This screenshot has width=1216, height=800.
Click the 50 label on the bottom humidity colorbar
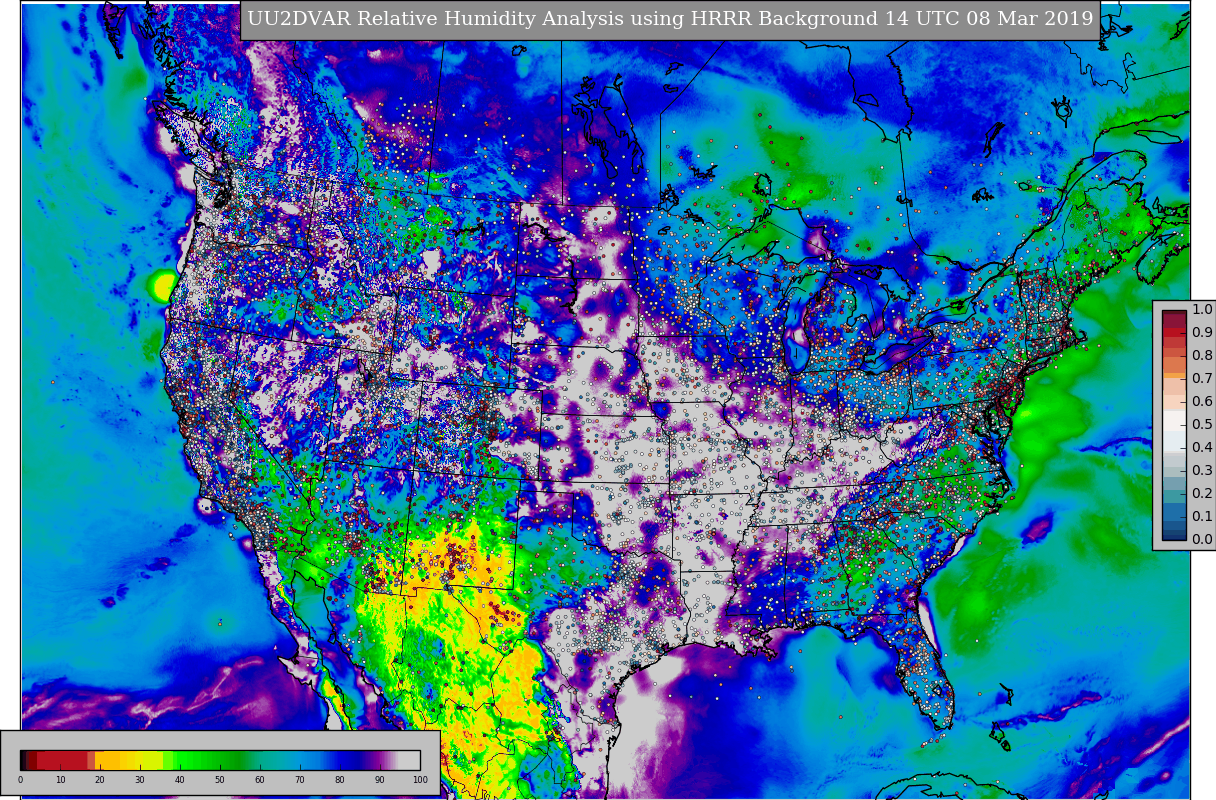(x=220, y=779)
